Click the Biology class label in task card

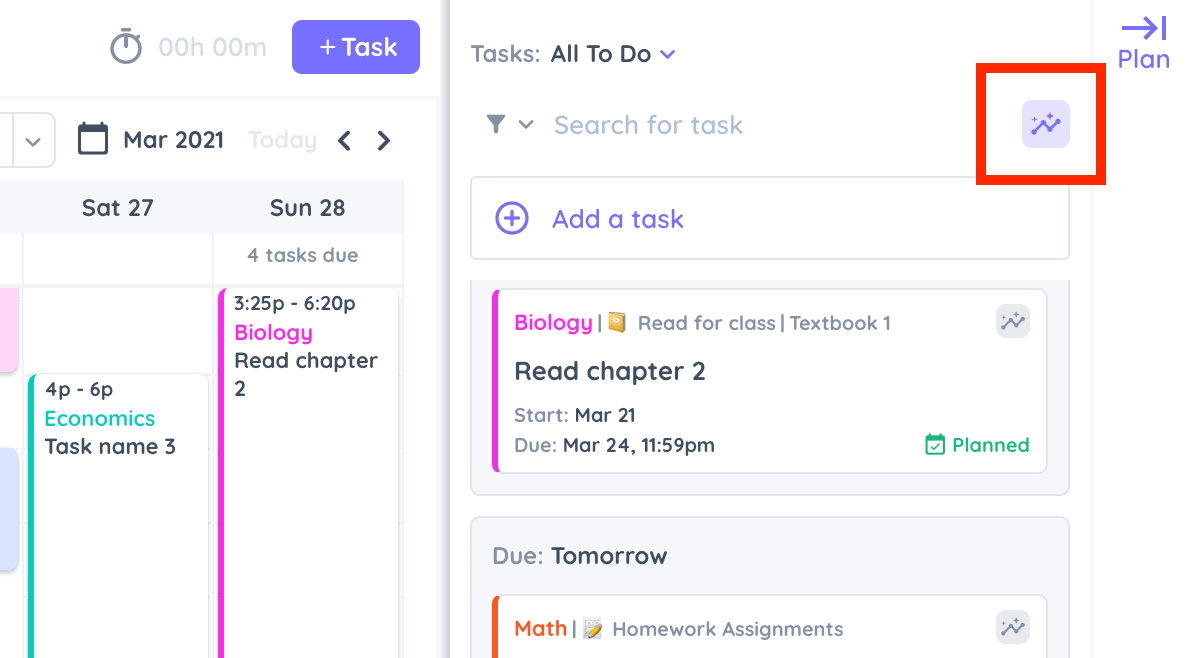tap(553, 323)
